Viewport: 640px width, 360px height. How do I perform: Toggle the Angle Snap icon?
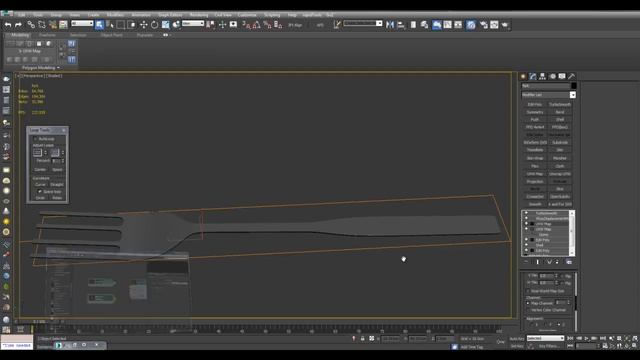(257, 25)
